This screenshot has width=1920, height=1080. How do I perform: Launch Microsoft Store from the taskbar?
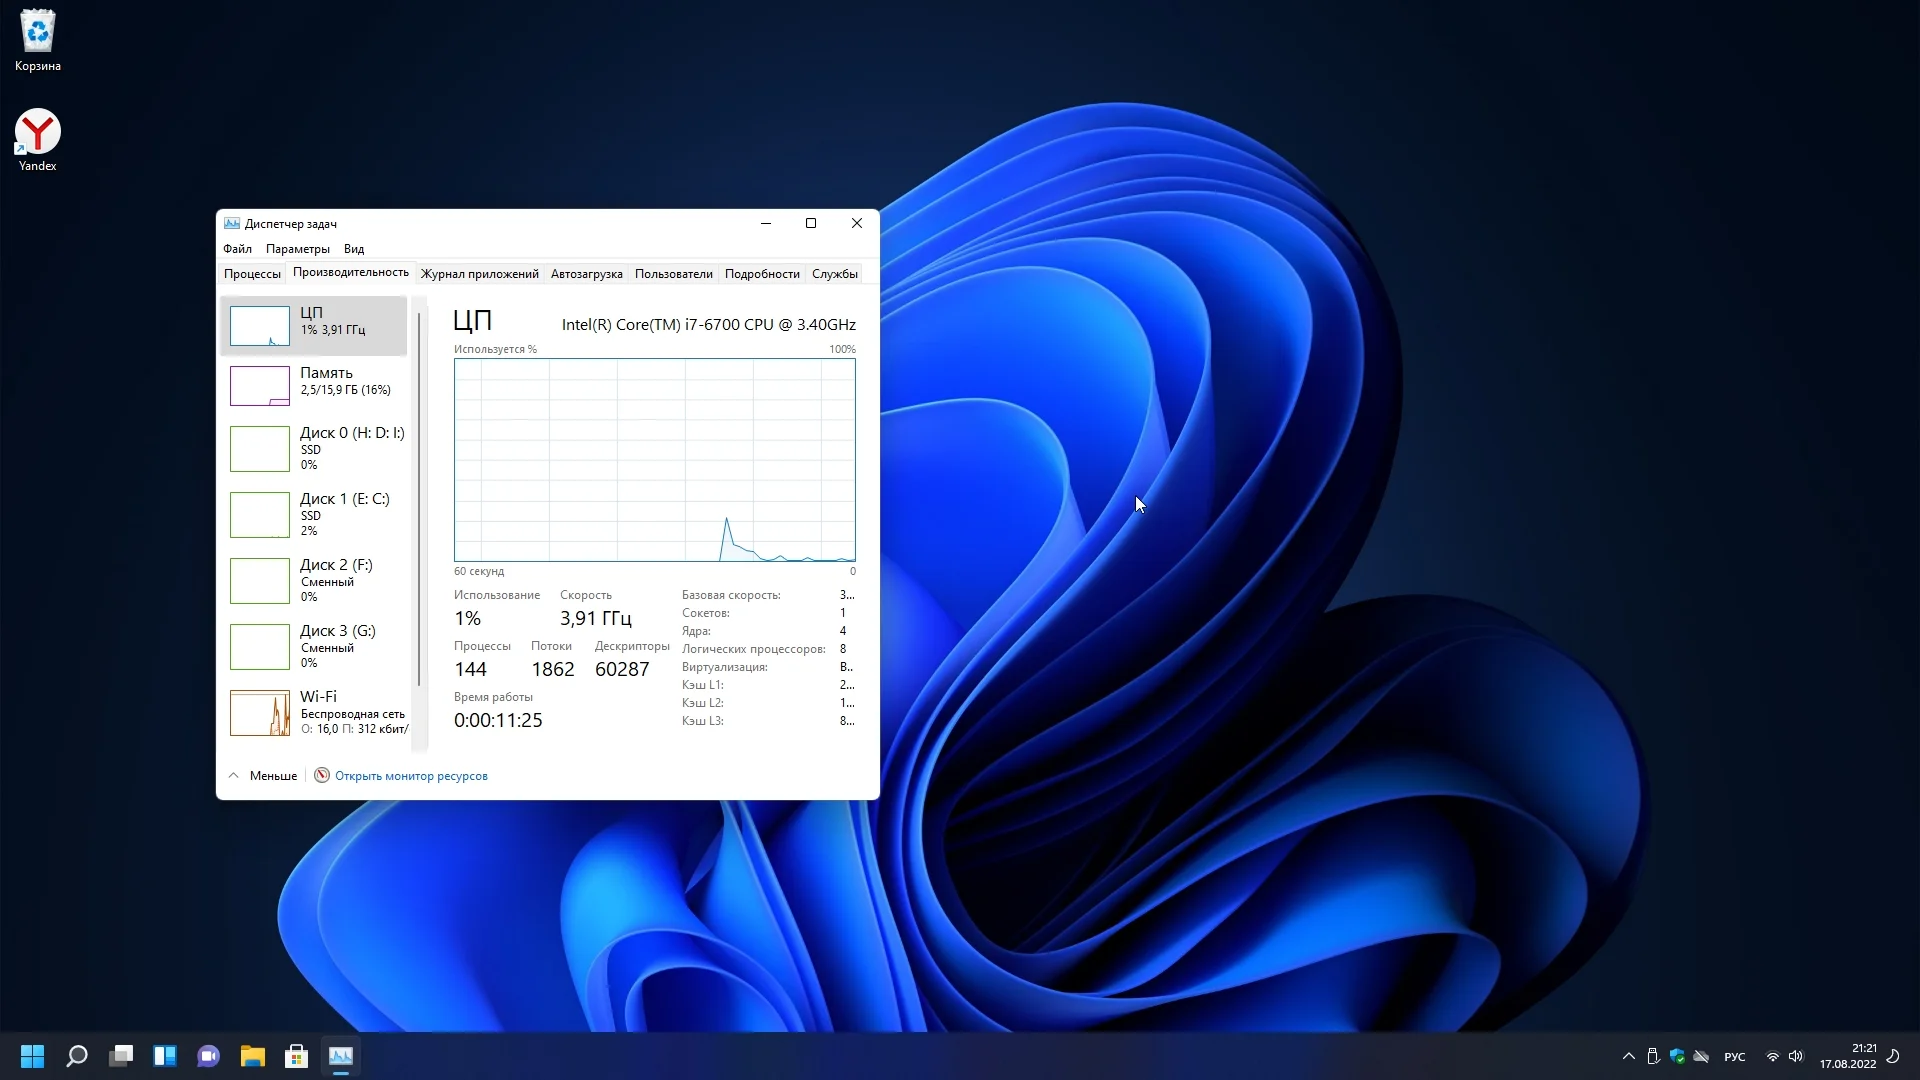coord(296,1056)
